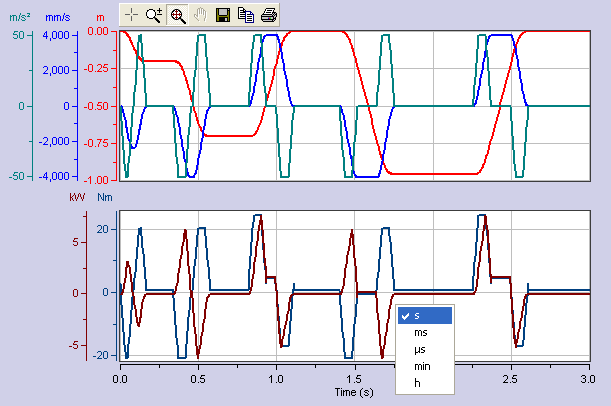The height and width of the screenshot is (406, 611).
Task: Click the copy to clipboard icon
Action: [245, 15]
